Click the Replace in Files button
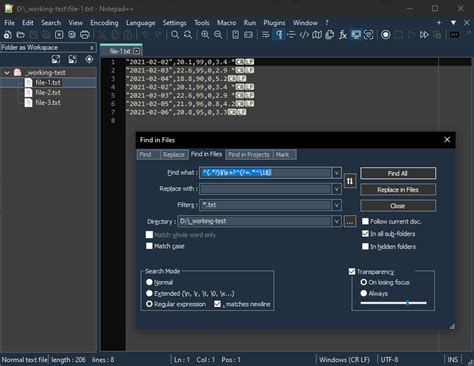Image resolution: width=474 pixels, height=366 pixels. (x=398, y=190)
